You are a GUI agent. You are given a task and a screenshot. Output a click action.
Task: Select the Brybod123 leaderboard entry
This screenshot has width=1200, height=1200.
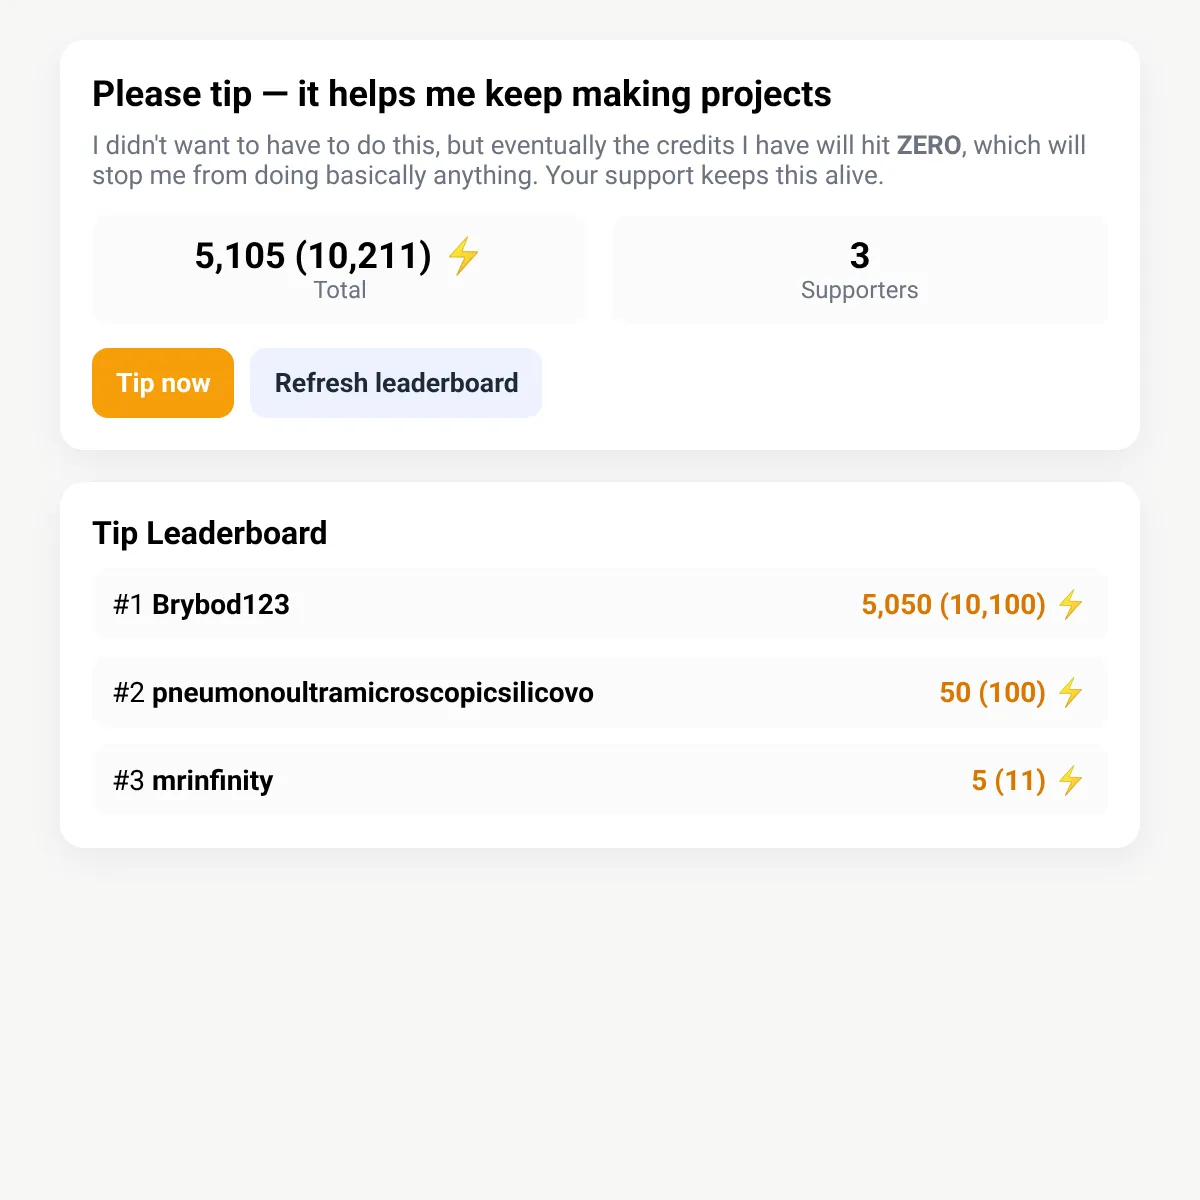tap(600, 604)
